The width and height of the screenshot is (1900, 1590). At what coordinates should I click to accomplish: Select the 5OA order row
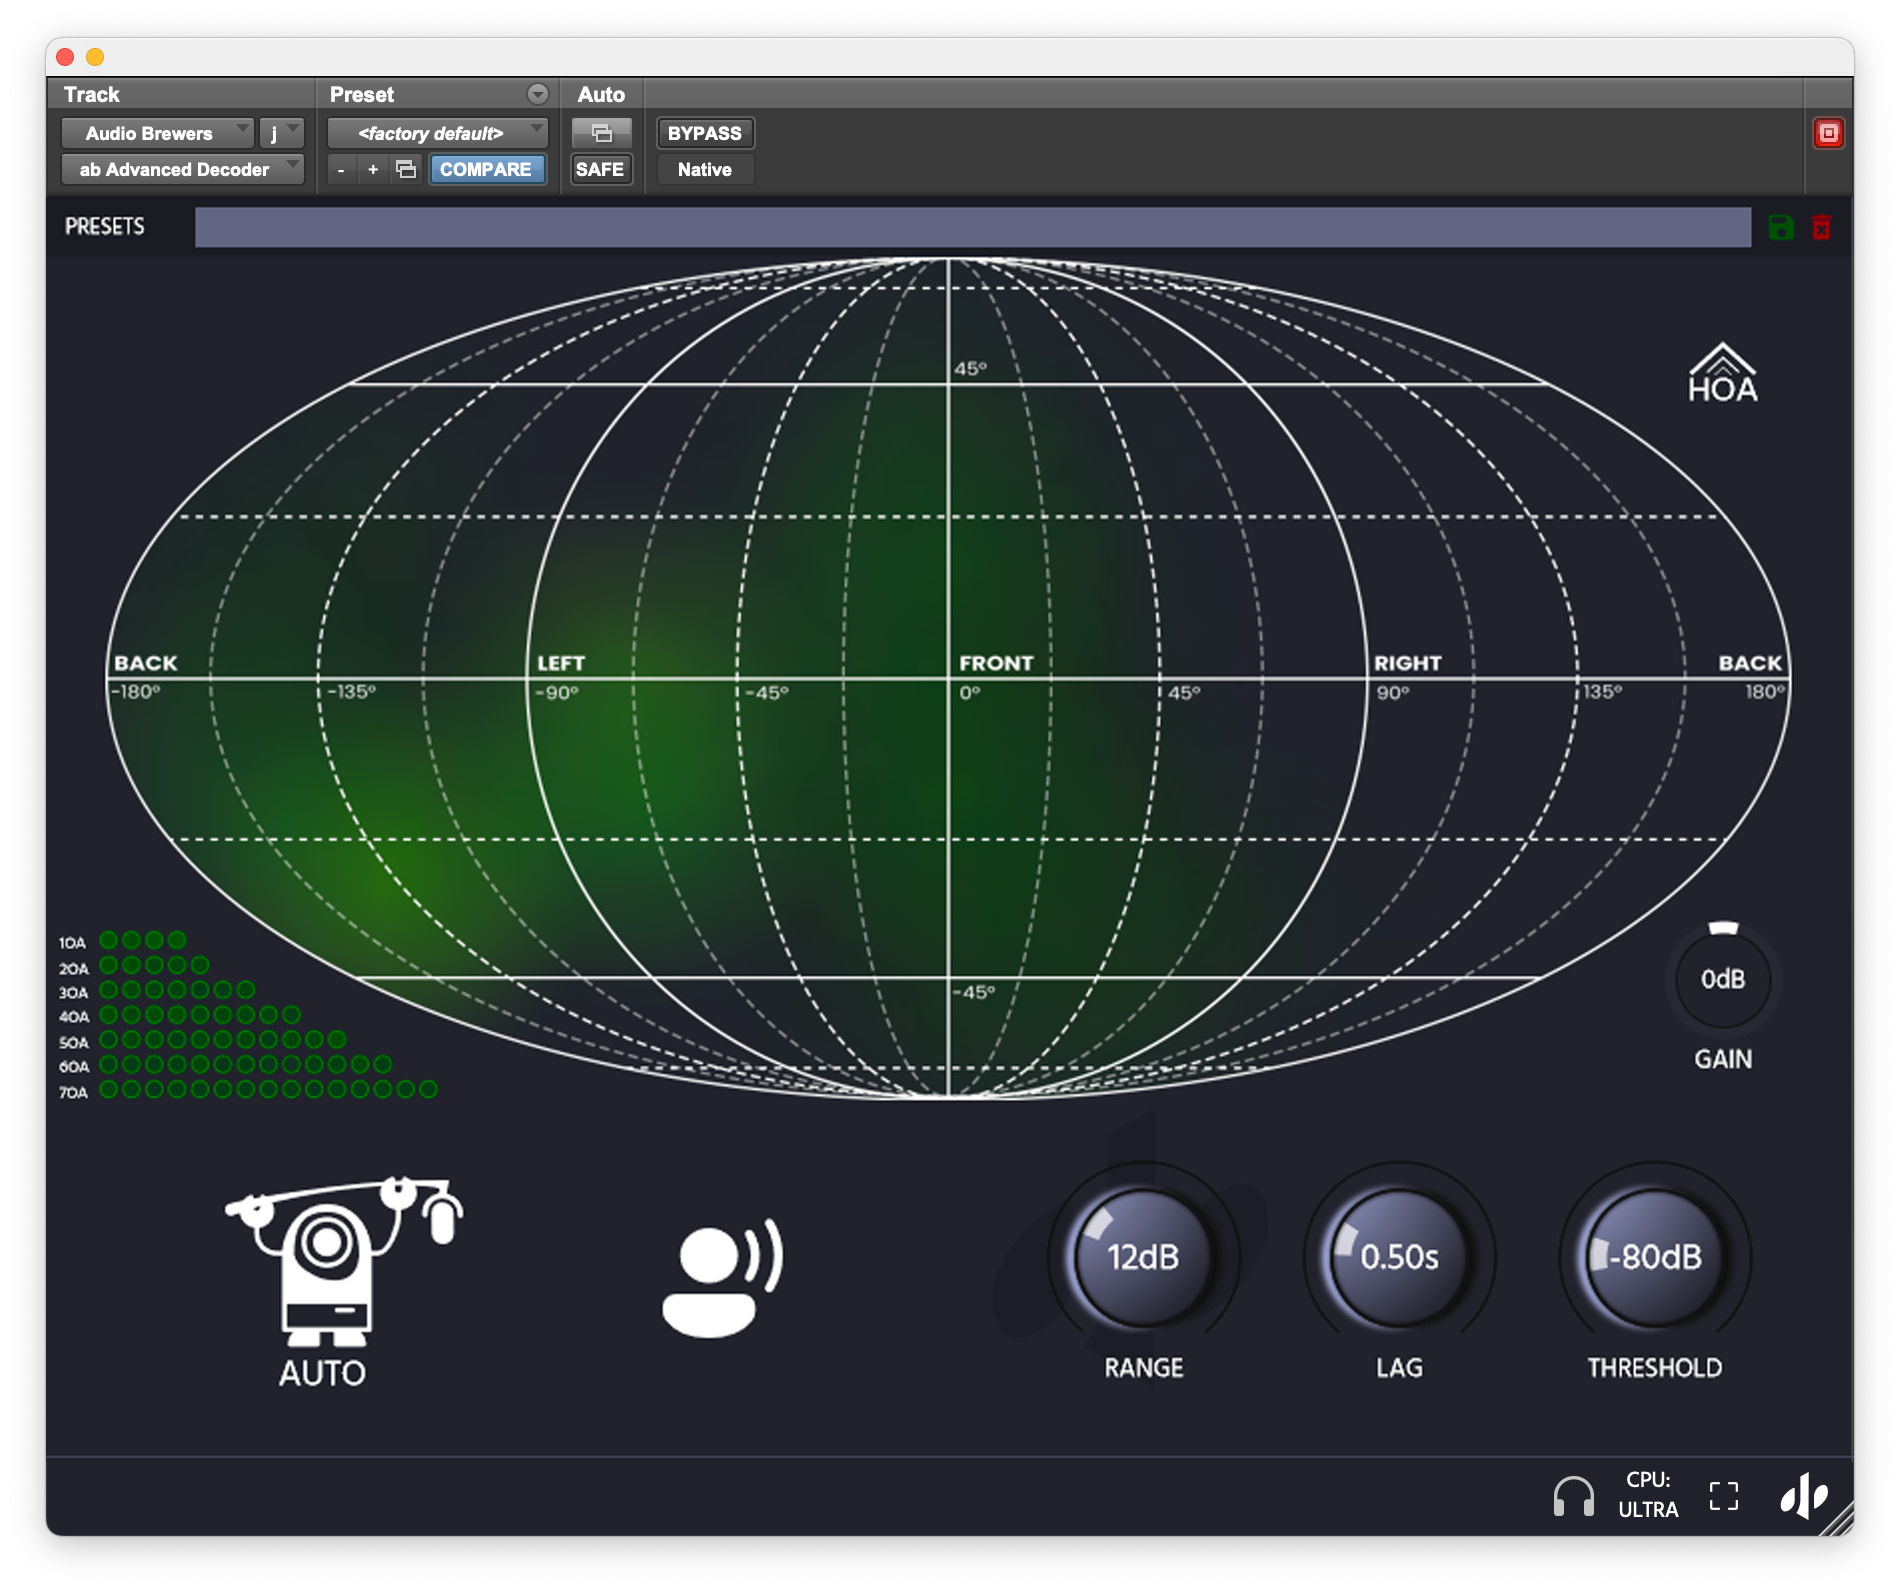pyautogui.click(x=203, y=1040)
